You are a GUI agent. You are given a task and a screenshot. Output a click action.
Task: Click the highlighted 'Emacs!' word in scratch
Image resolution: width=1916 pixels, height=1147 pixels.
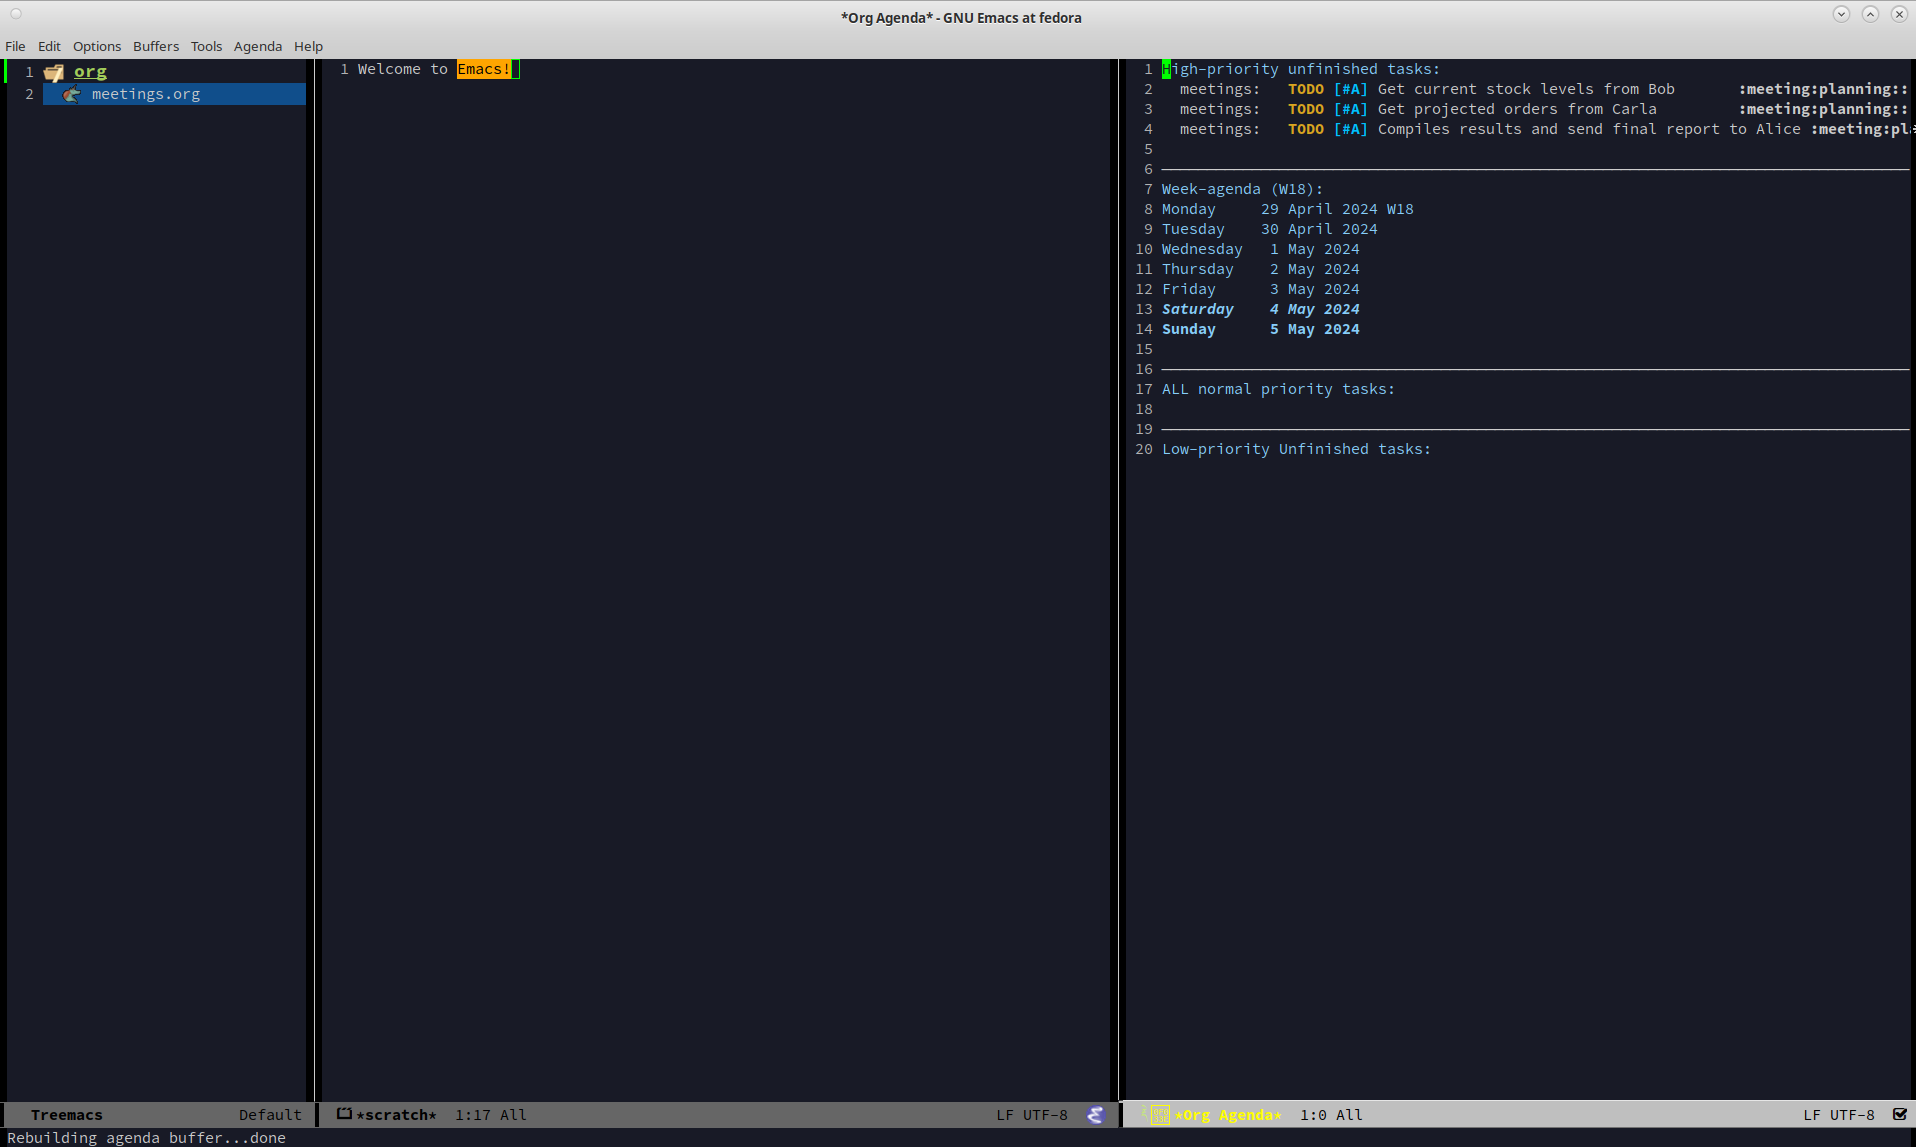[484, 69]
